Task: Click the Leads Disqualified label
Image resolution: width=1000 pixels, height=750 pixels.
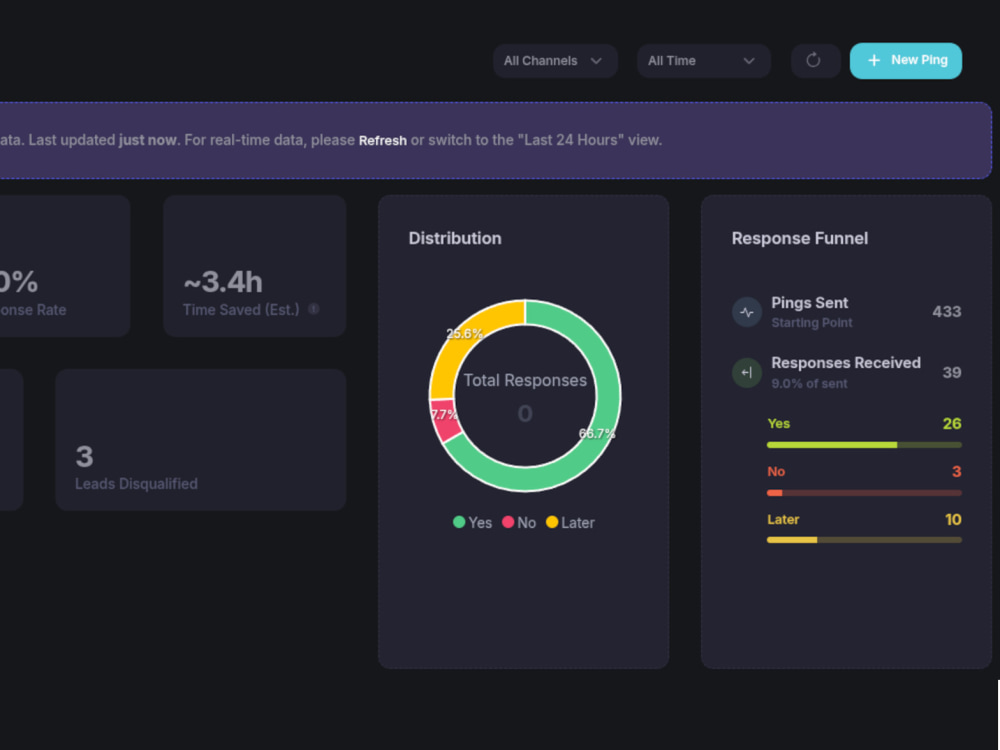Action: 136,483
